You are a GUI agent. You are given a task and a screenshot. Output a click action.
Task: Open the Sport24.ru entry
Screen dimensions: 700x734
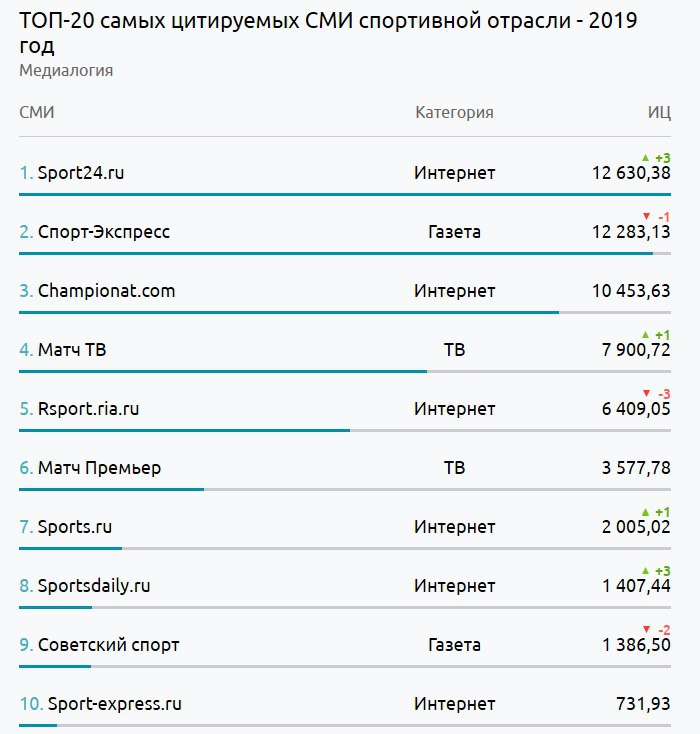80,173
